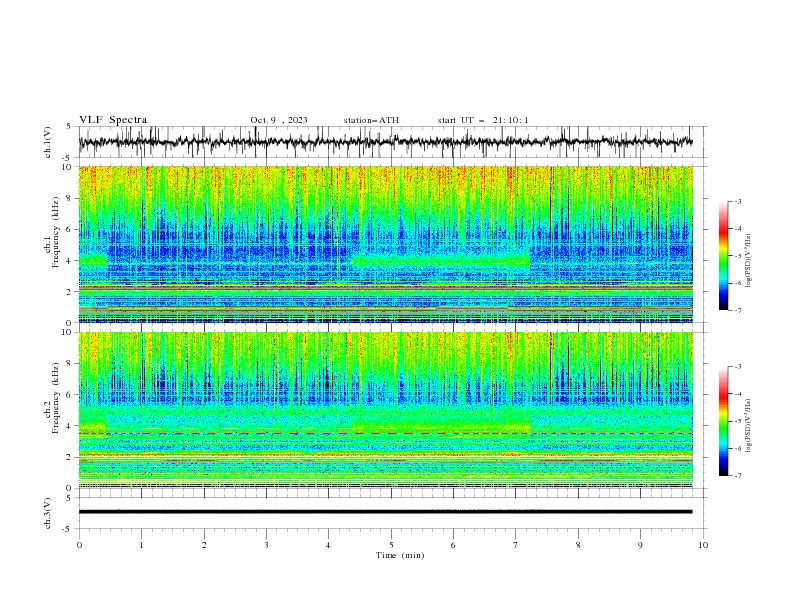Click time axis tick label '10'
Screen dimensions: 792x612
[x=703, y=545]
